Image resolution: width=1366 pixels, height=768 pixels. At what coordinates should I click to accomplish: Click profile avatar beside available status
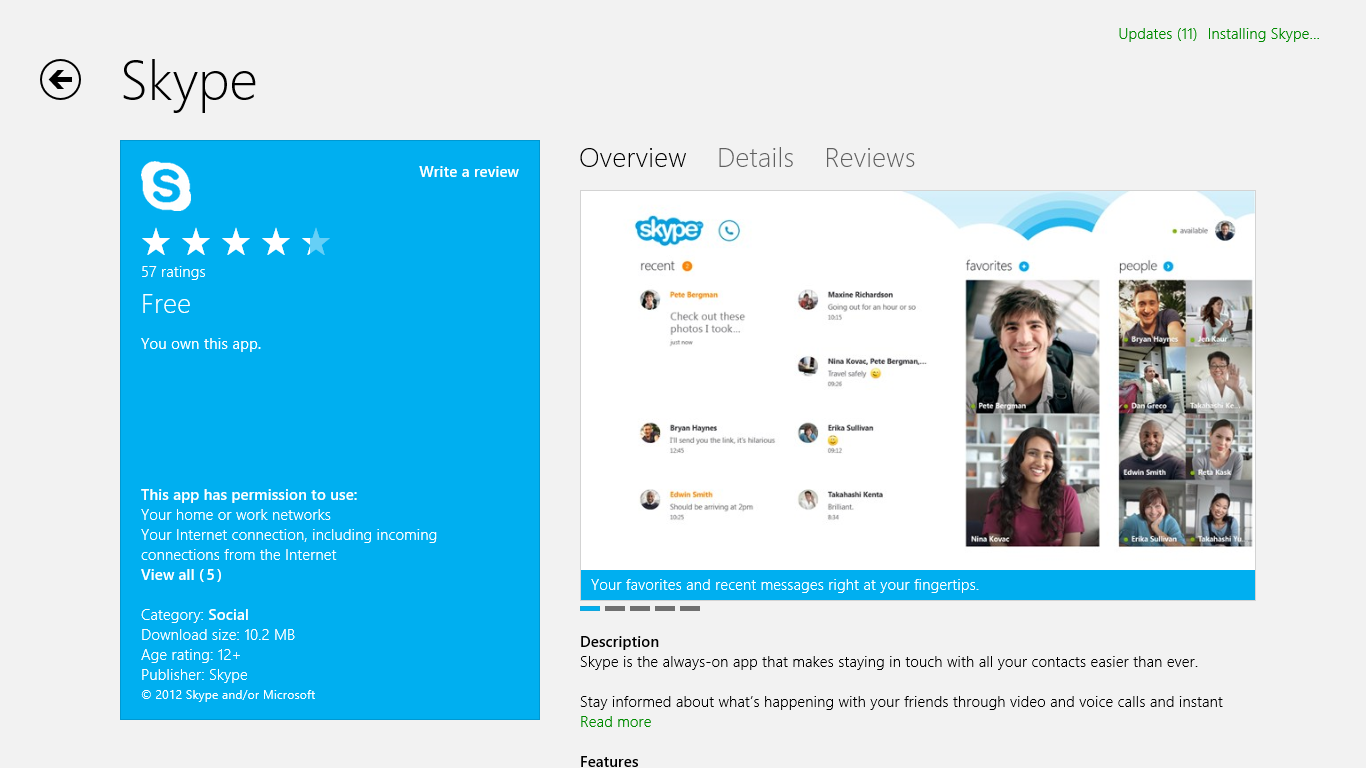(x=1225, y=231)
